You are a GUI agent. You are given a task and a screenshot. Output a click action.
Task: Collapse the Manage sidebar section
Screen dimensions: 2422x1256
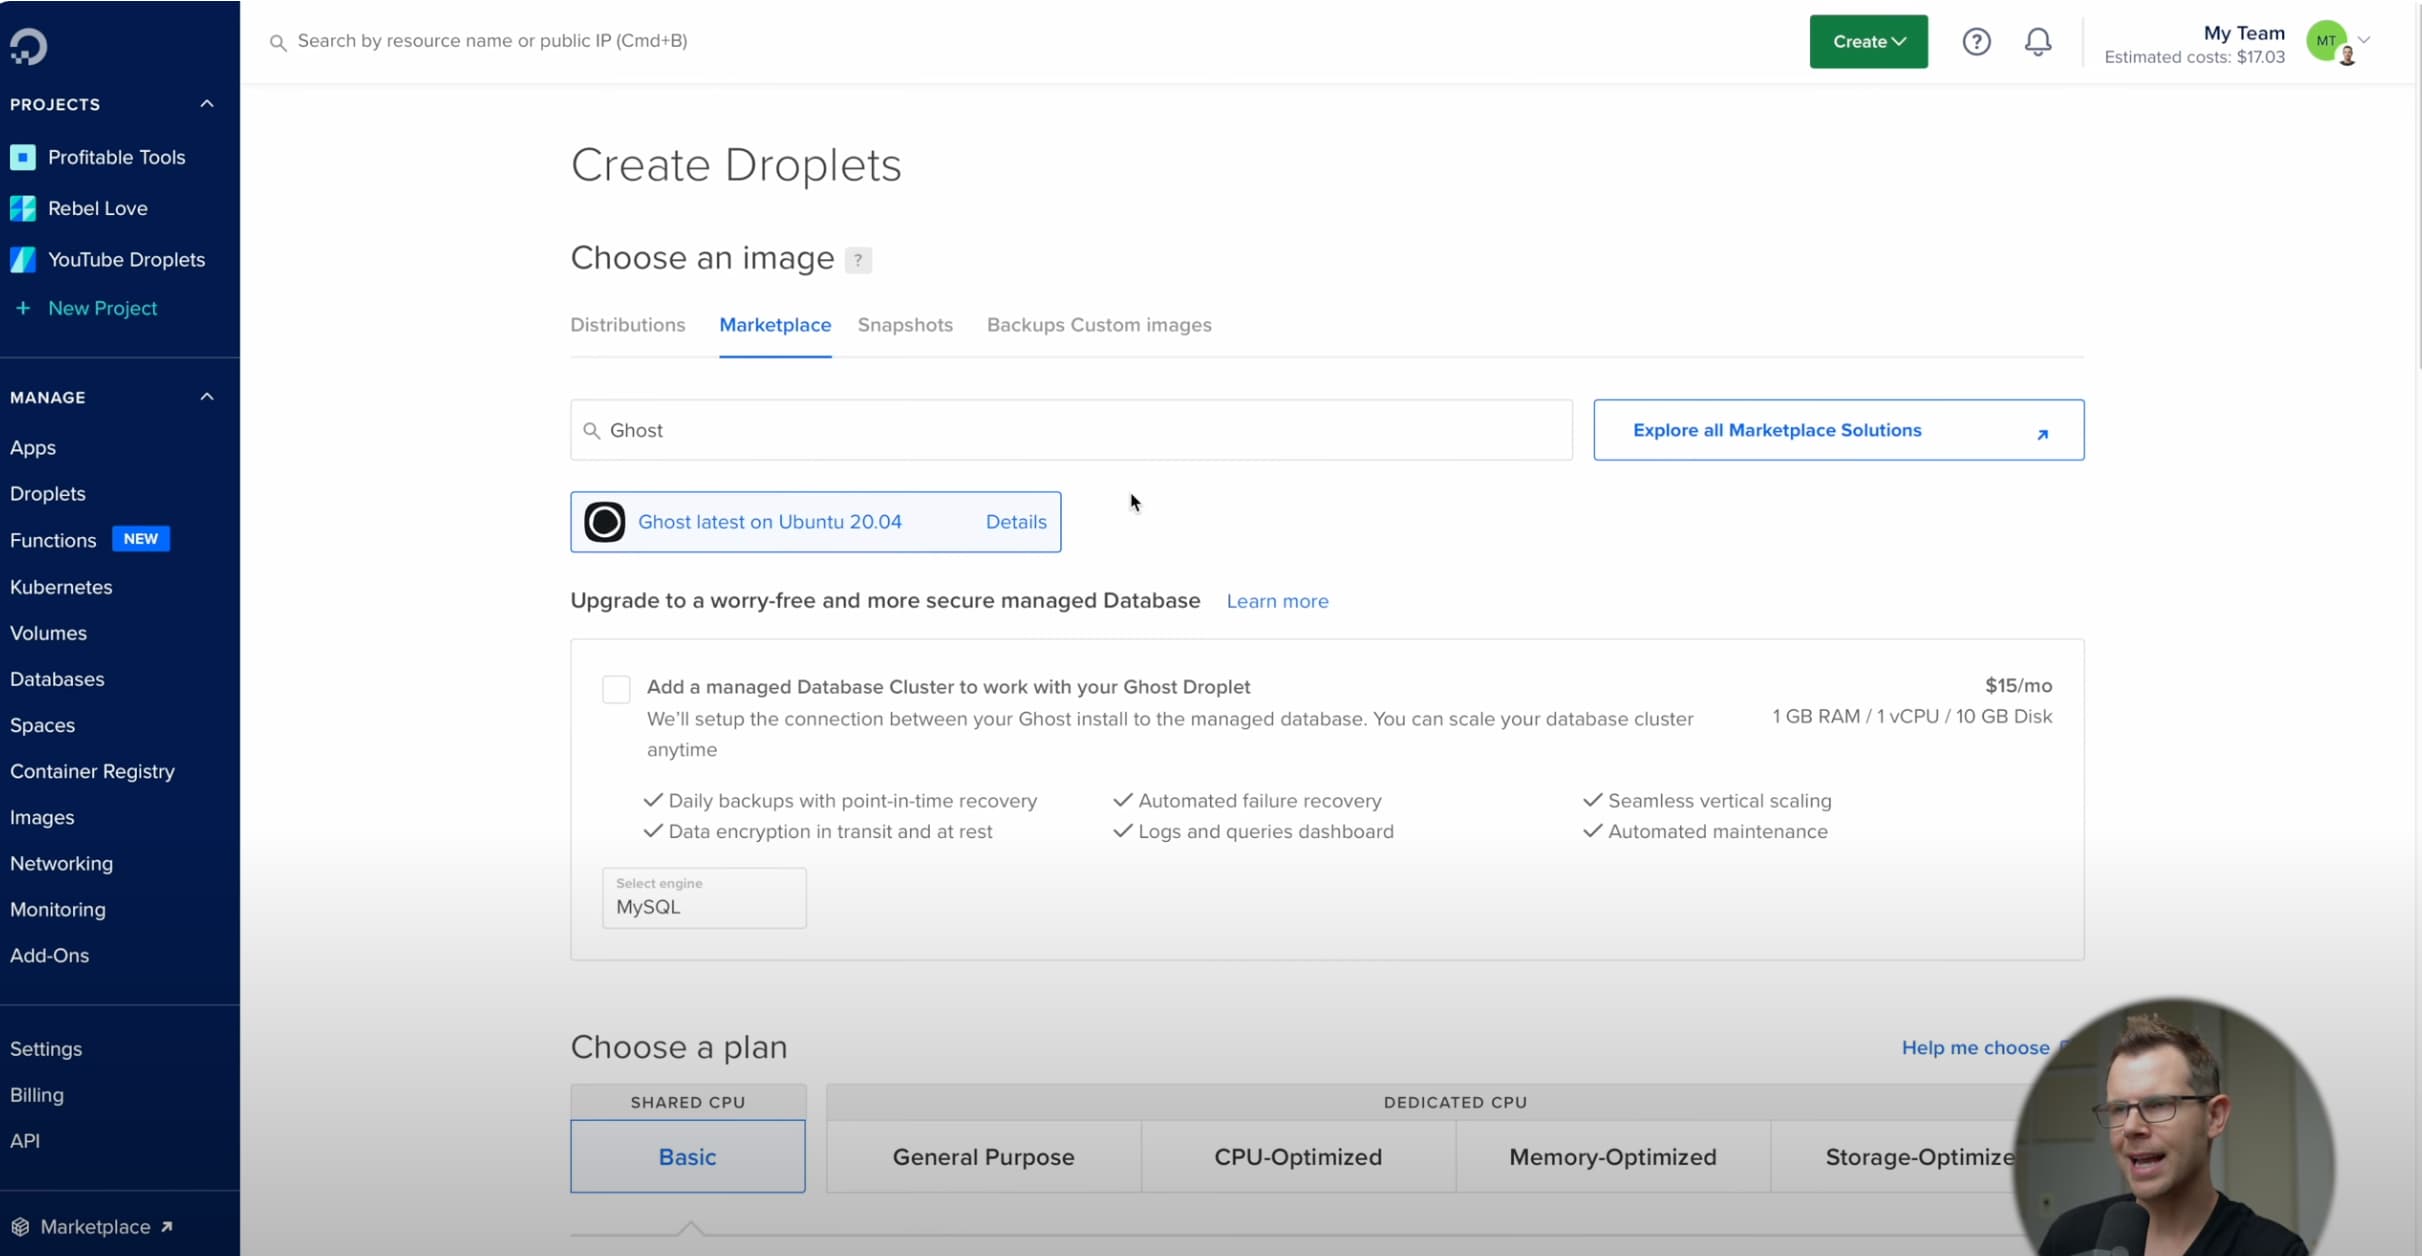point(207,397)
